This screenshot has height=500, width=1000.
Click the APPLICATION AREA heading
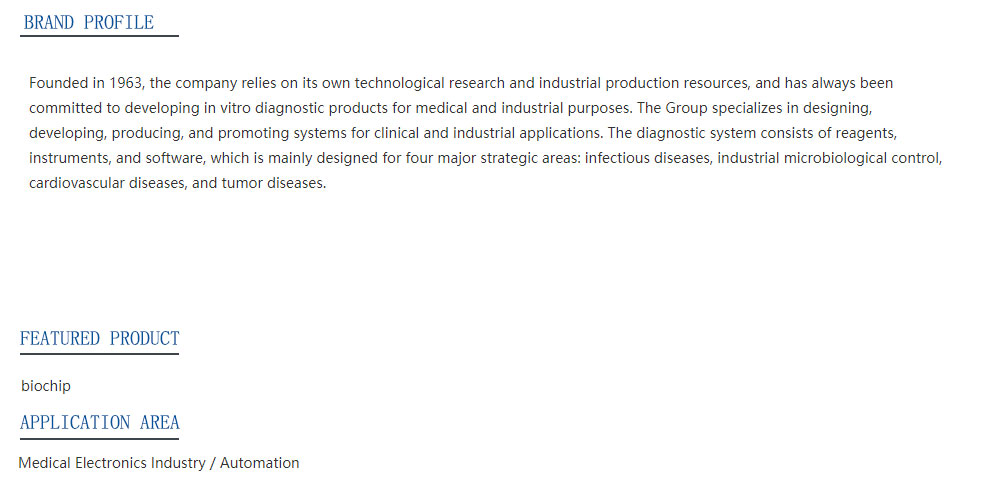coord(99,422)
